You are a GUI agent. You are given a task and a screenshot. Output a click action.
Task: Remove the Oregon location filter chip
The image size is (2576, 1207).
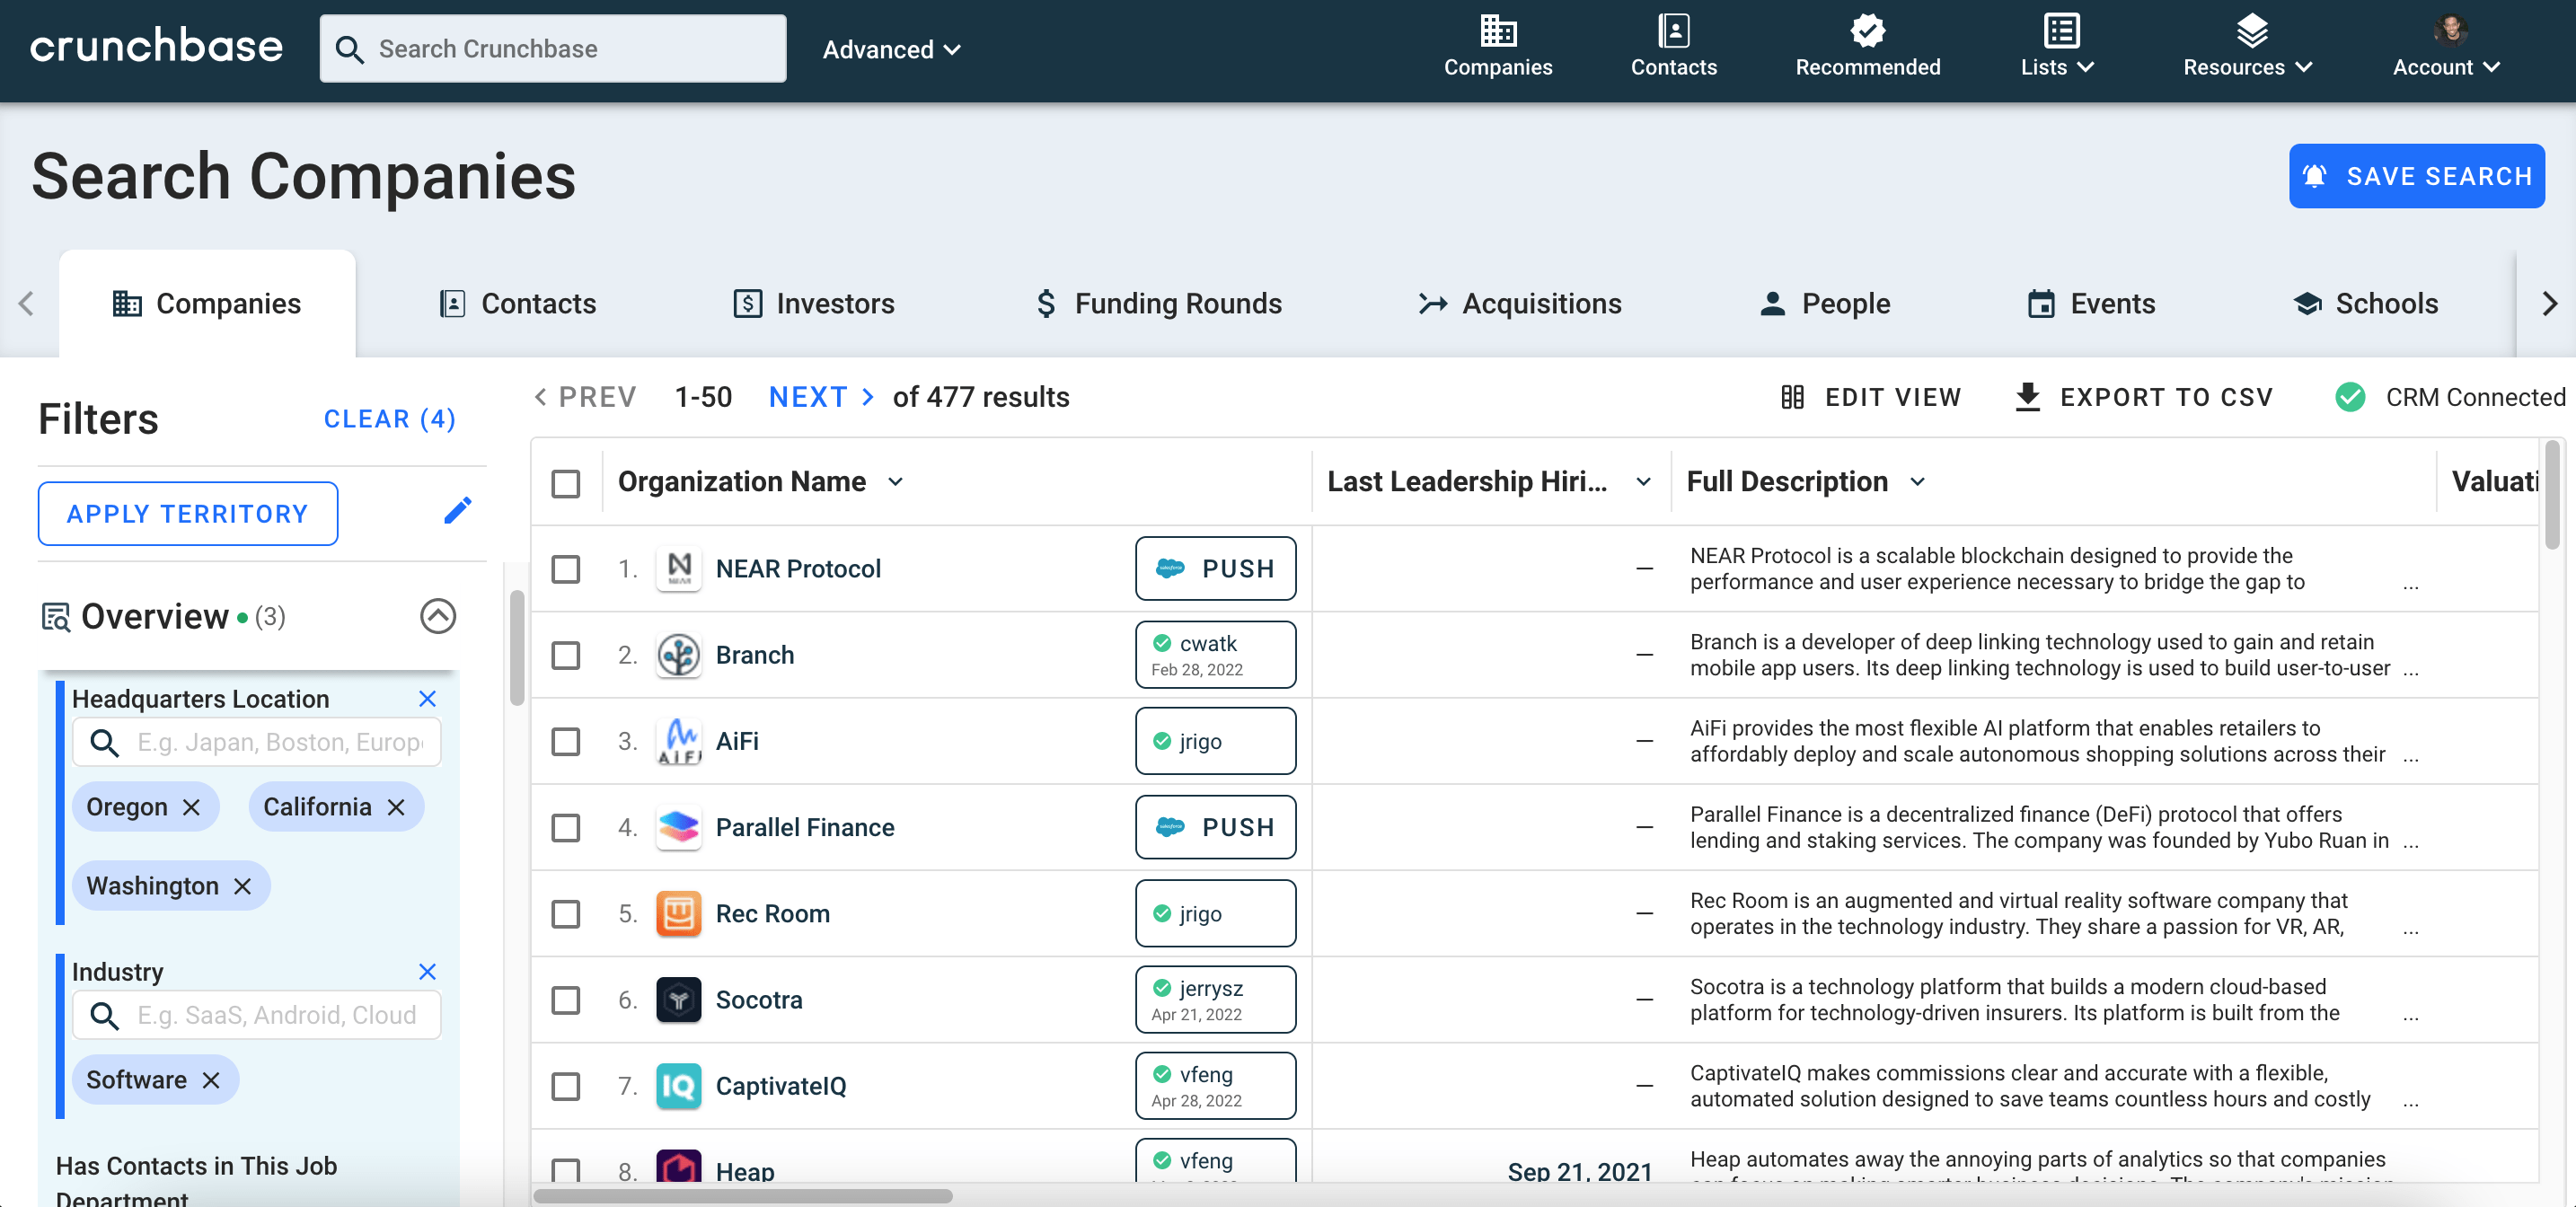192,807
